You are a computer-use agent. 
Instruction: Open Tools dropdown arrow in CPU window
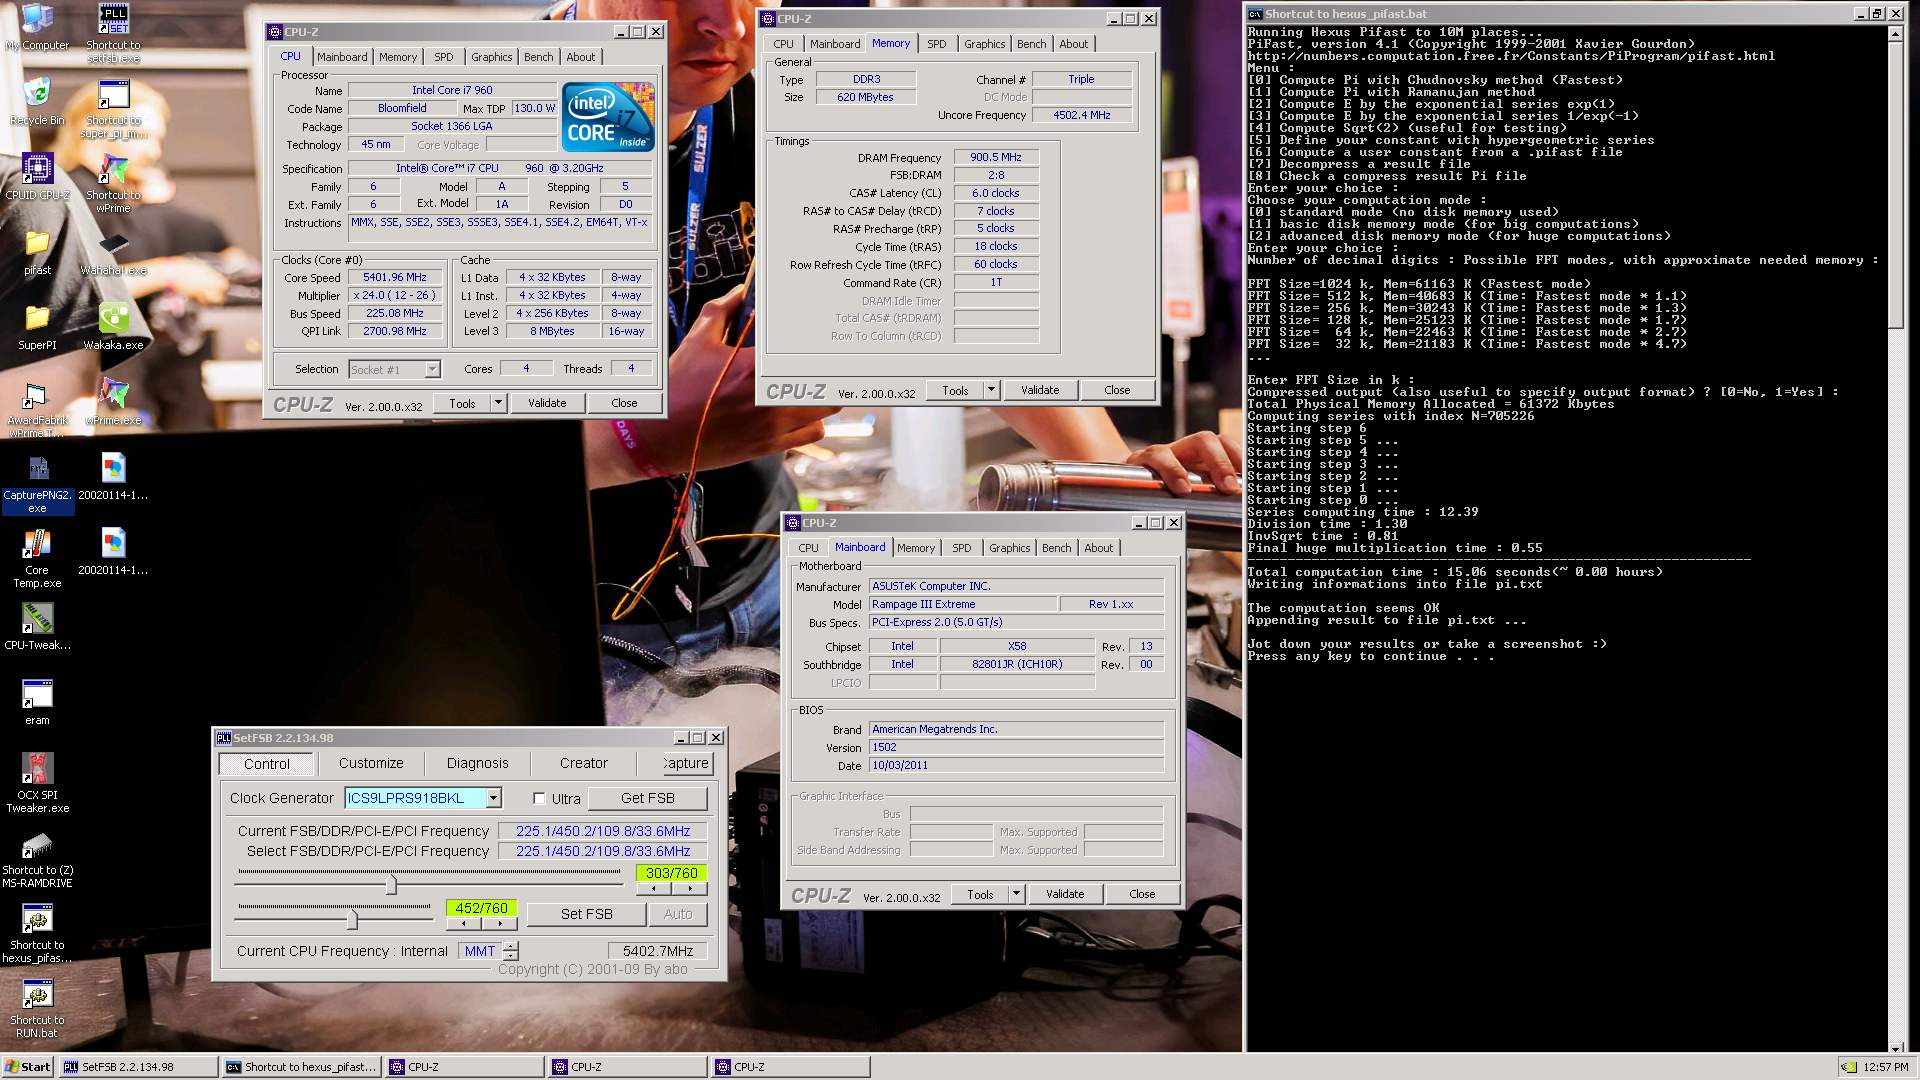(497, 403)
